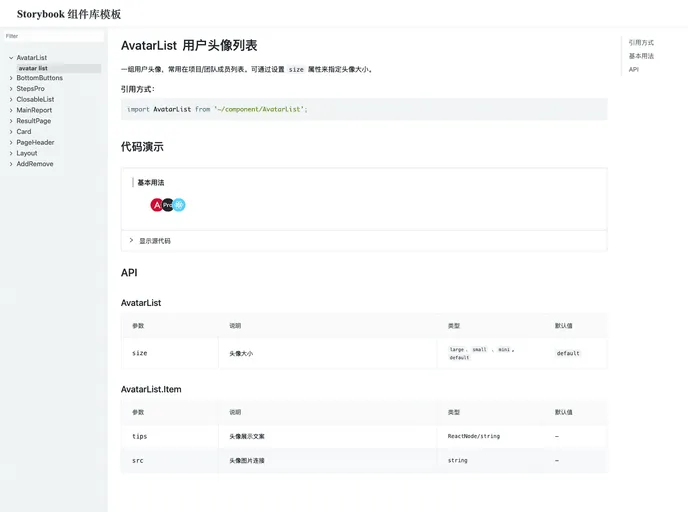Click the default value cell for size
688x512 pixels.
(x=576, y=353)
